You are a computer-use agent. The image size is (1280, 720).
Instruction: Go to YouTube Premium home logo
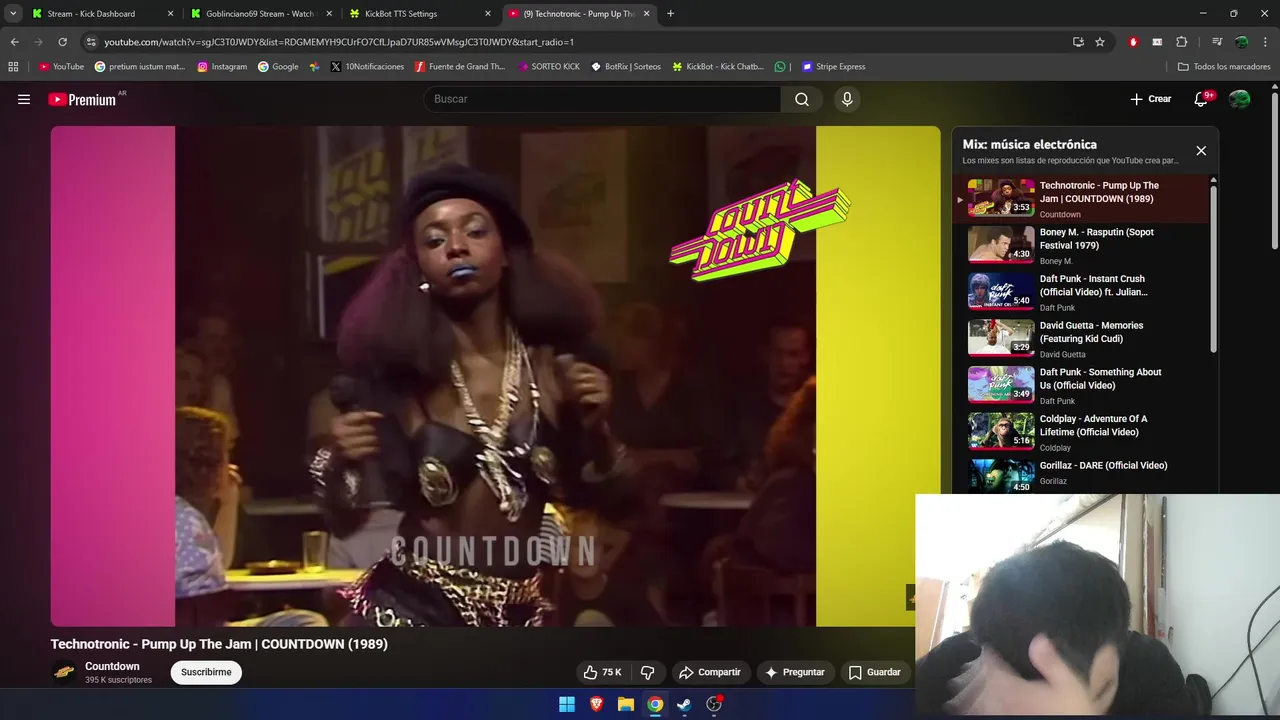(x=82, y=99)
